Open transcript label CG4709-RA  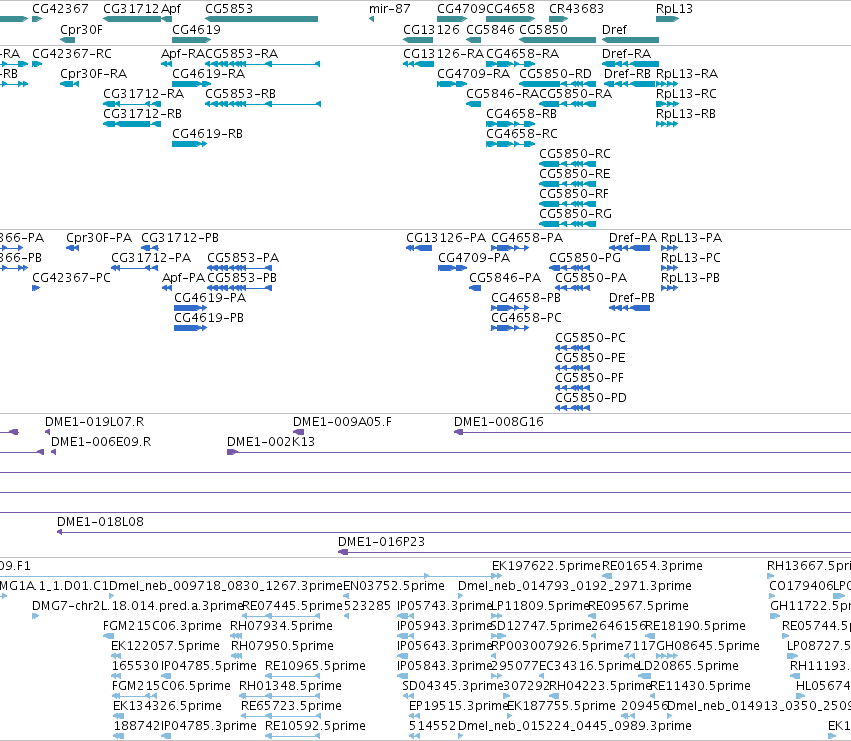[x=474, y=74]
